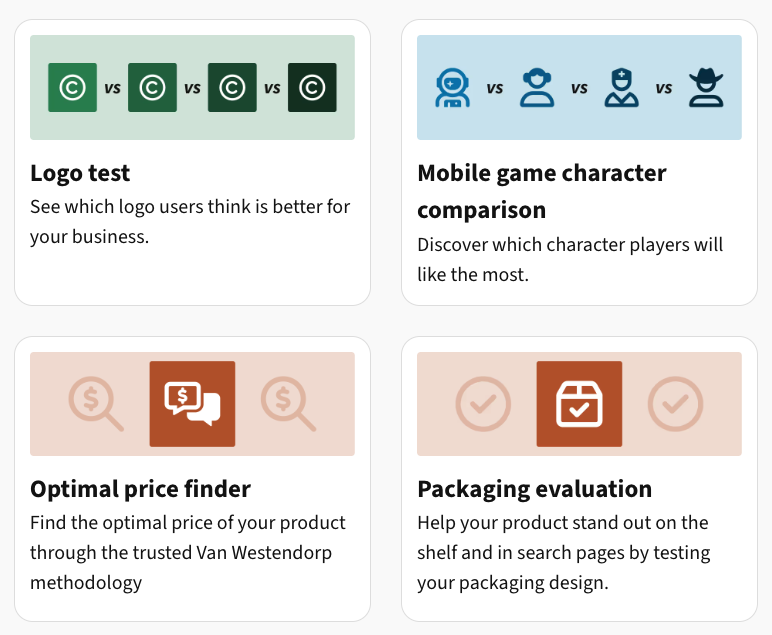
Task: Open the Packaging evaluation template
Action: click(x=579, y=479)
